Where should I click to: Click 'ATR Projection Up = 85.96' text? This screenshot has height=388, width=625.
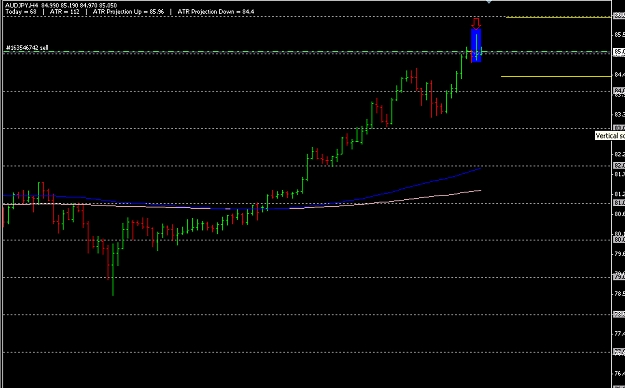tap(128, 12)
